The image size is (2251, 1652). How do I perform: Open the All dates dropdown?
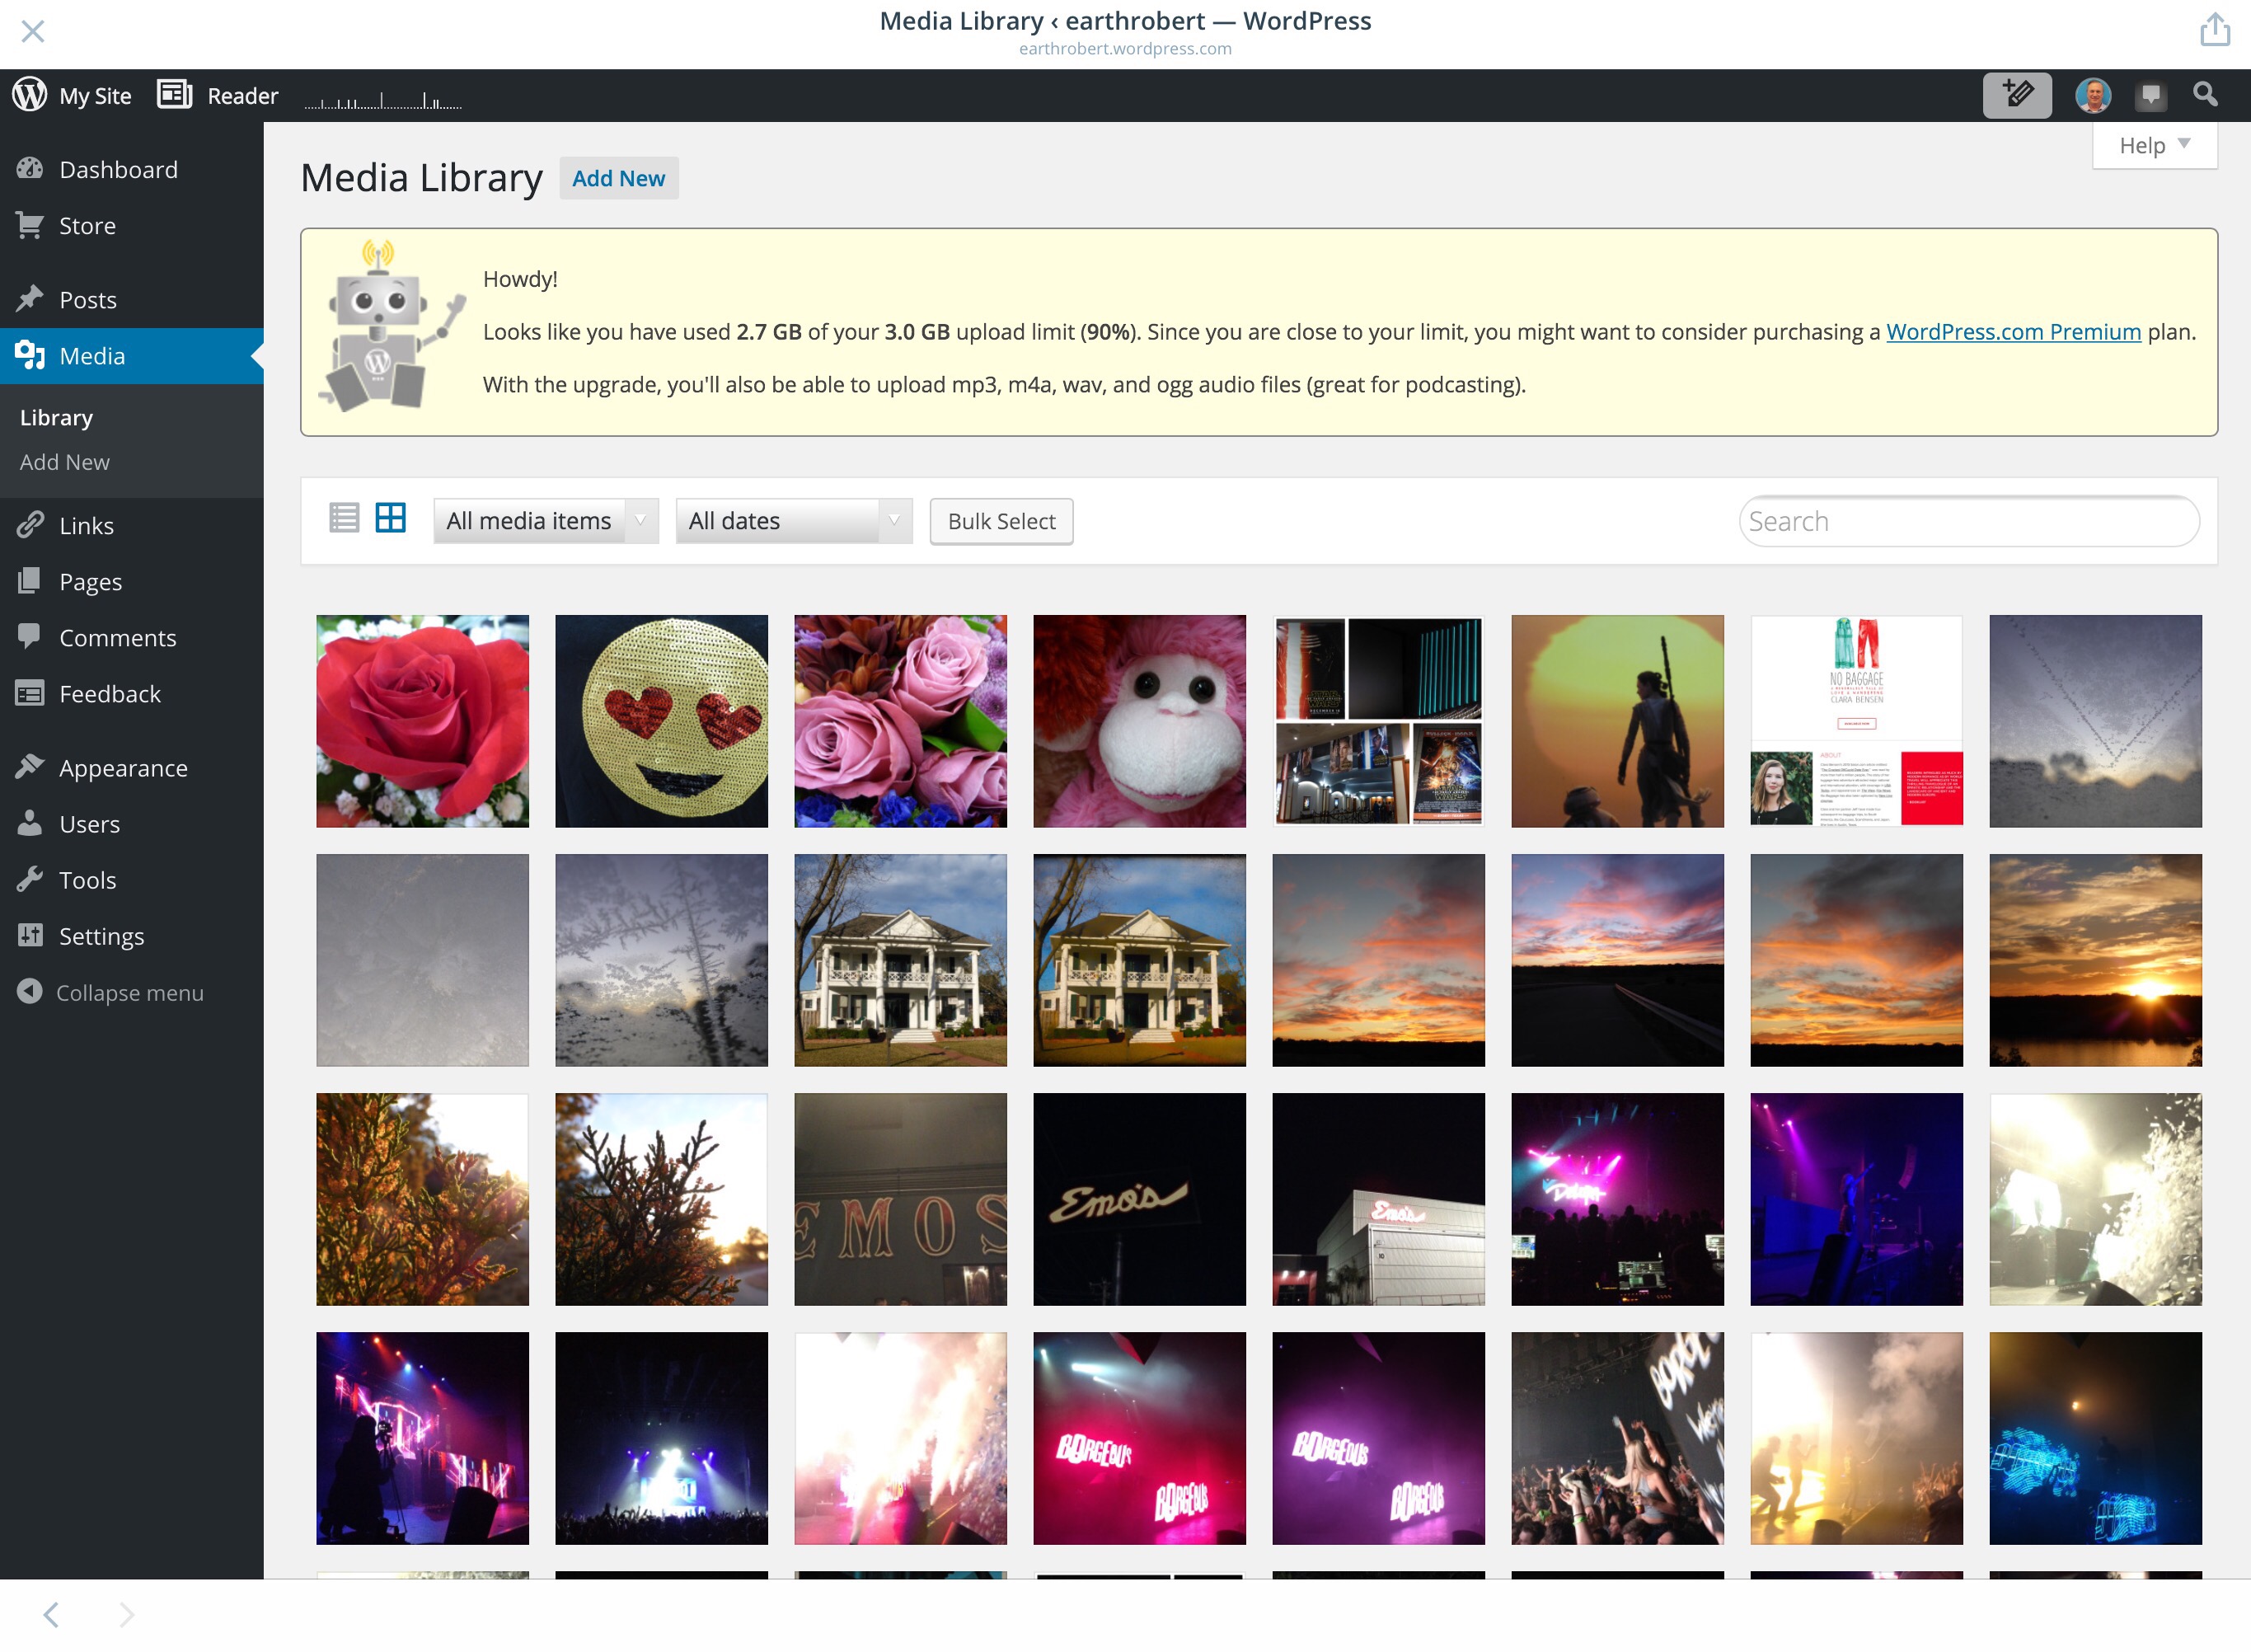click(x=793, y=521)
